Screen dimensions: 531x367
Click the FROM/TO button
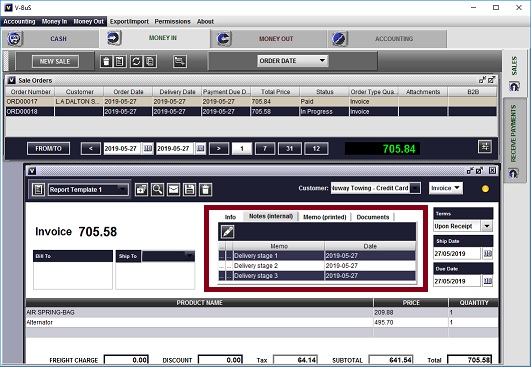click(x=48, y=148)
